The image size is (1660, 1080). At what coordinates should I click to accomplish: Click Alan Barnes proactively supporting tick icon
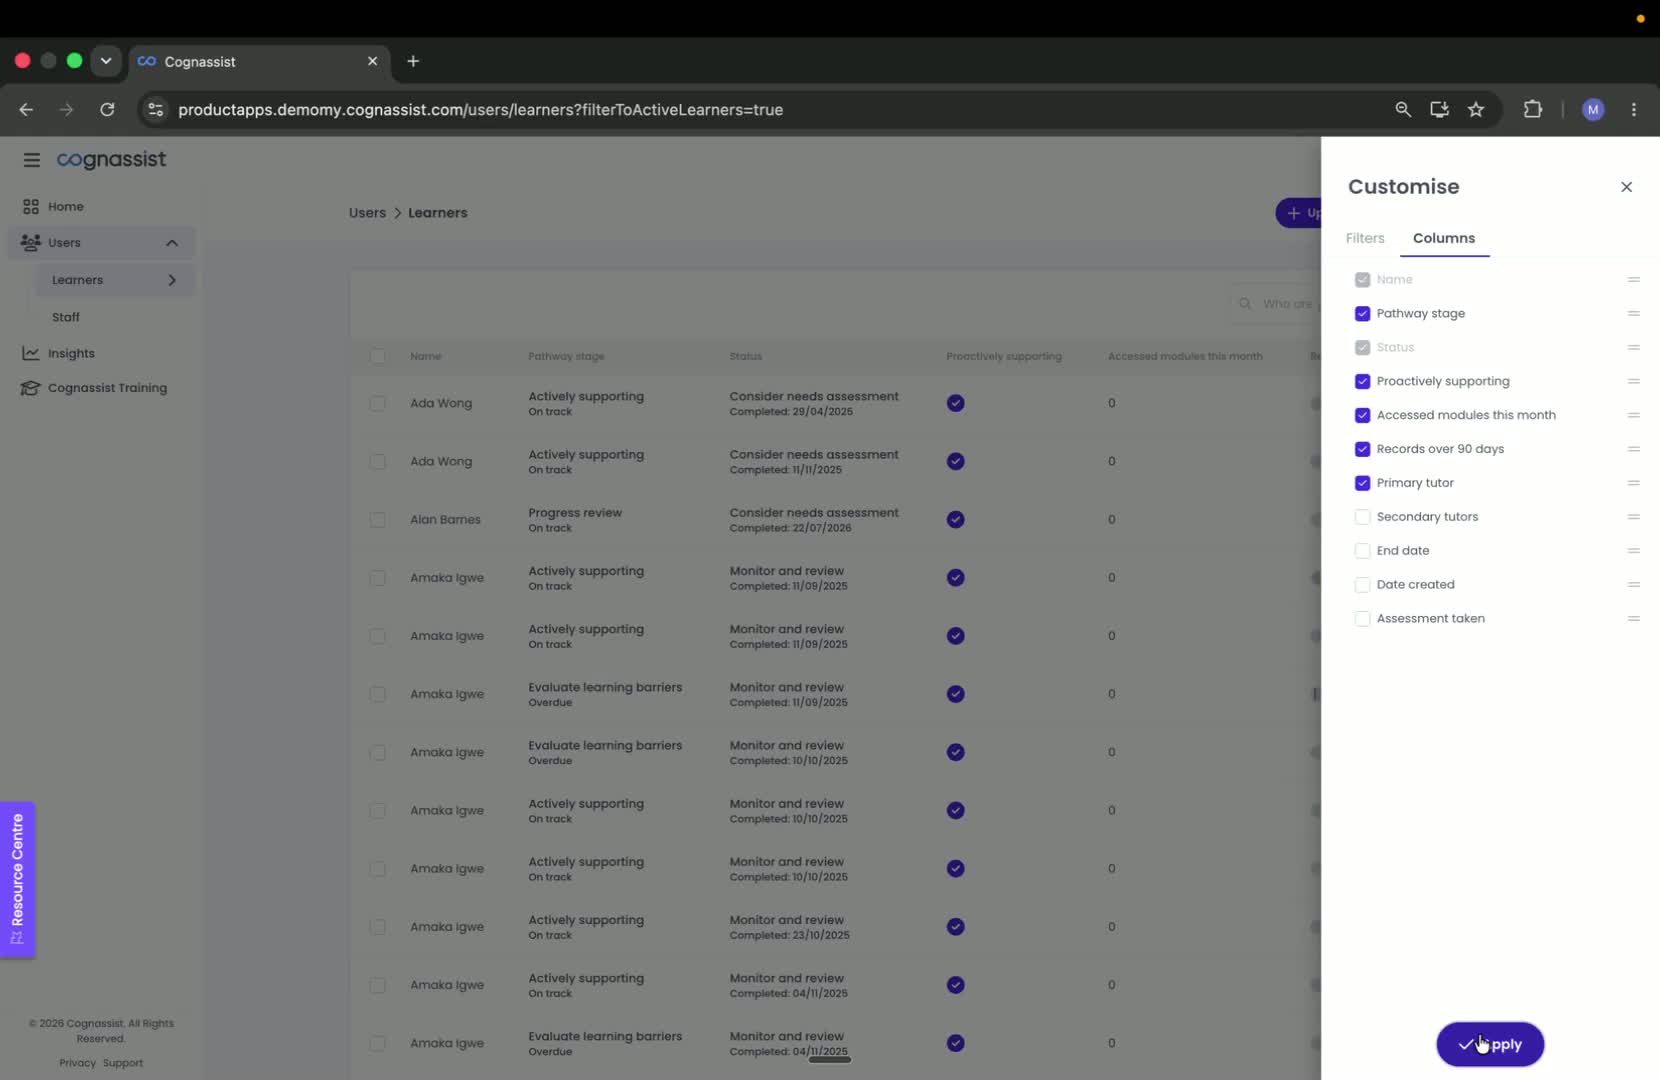956,520
